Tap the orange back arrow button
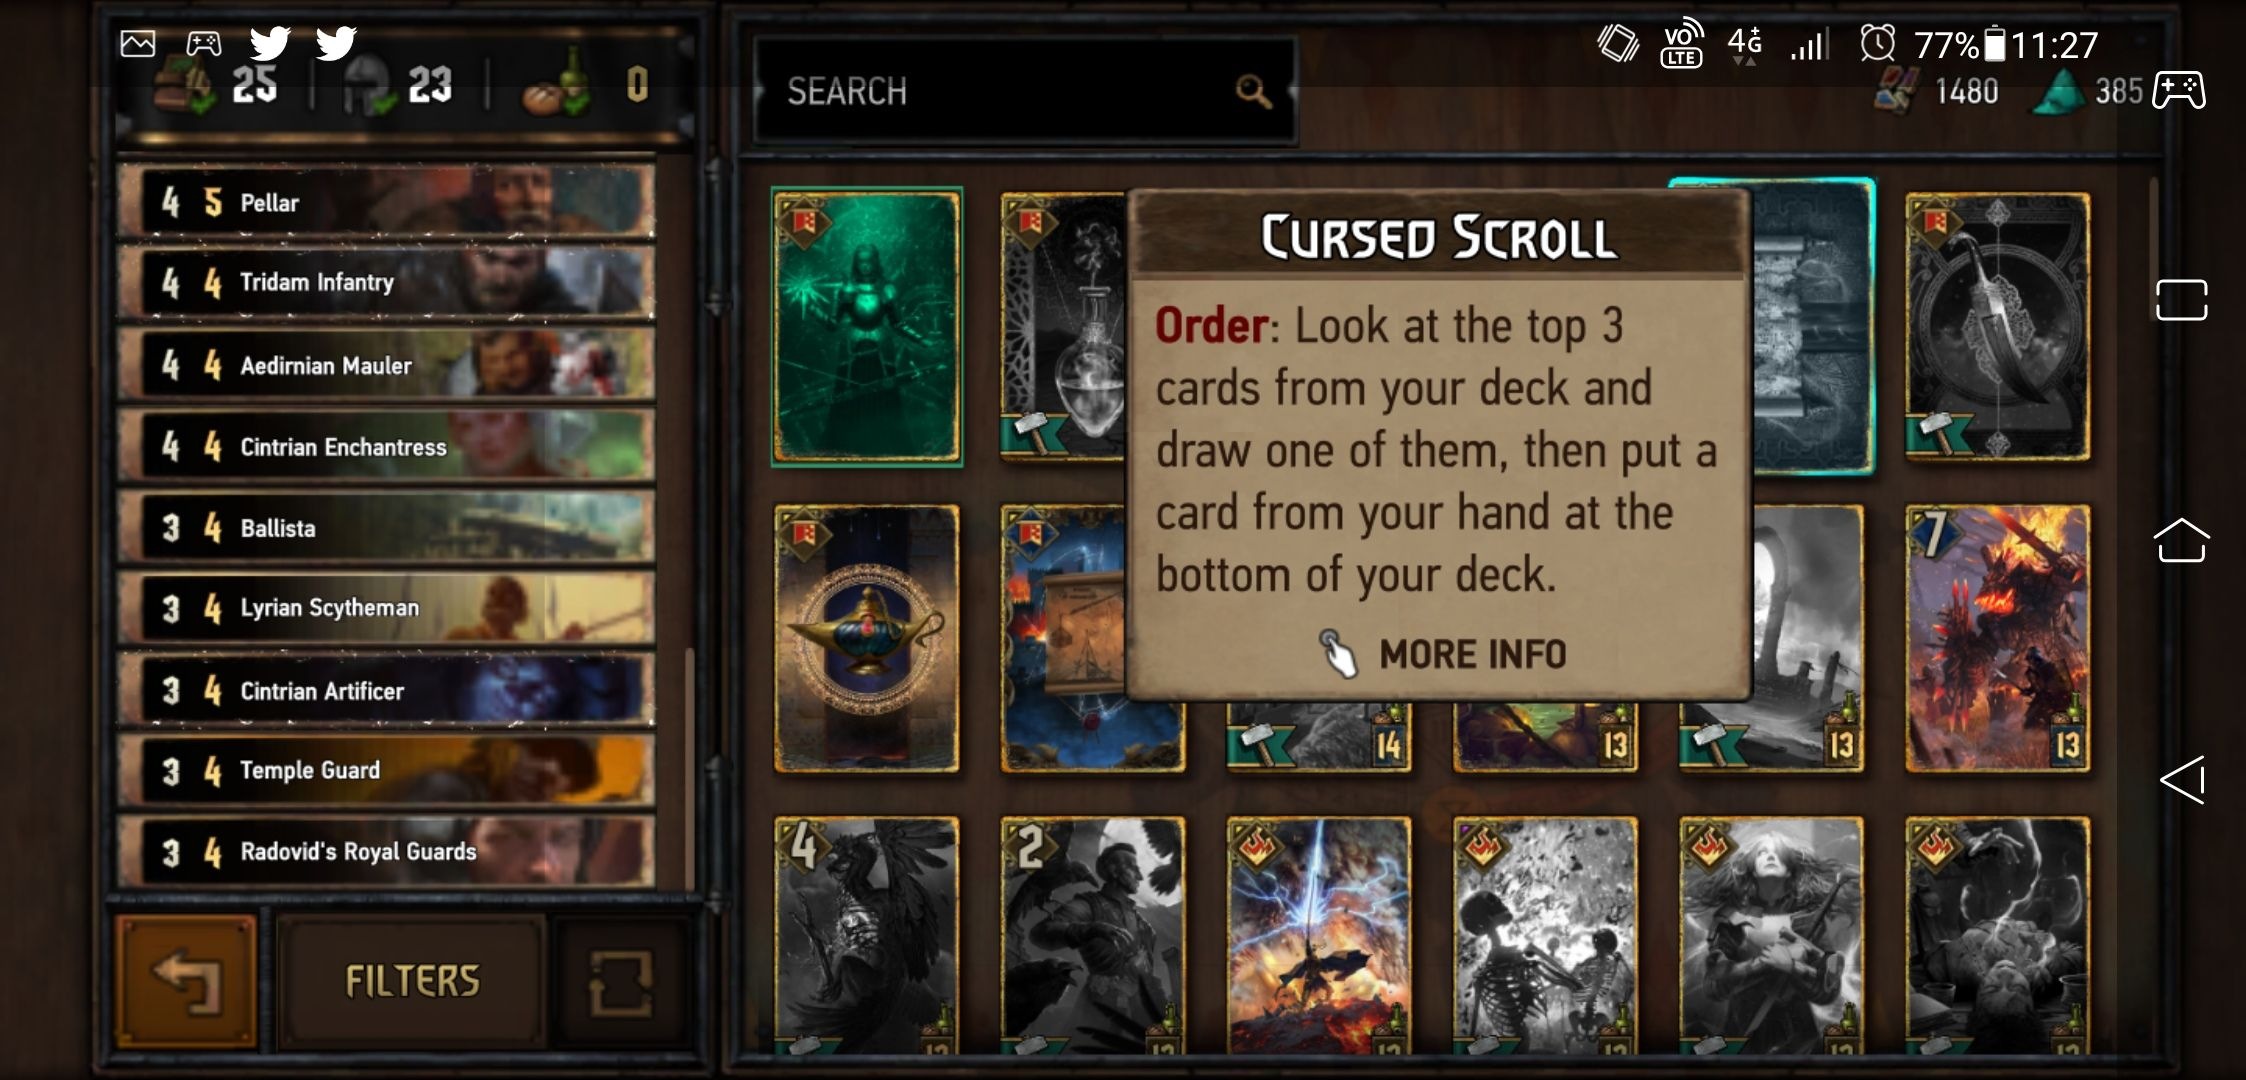Image resolution: width=2246 pixels, height=1080 pixels. coord(186,981)
